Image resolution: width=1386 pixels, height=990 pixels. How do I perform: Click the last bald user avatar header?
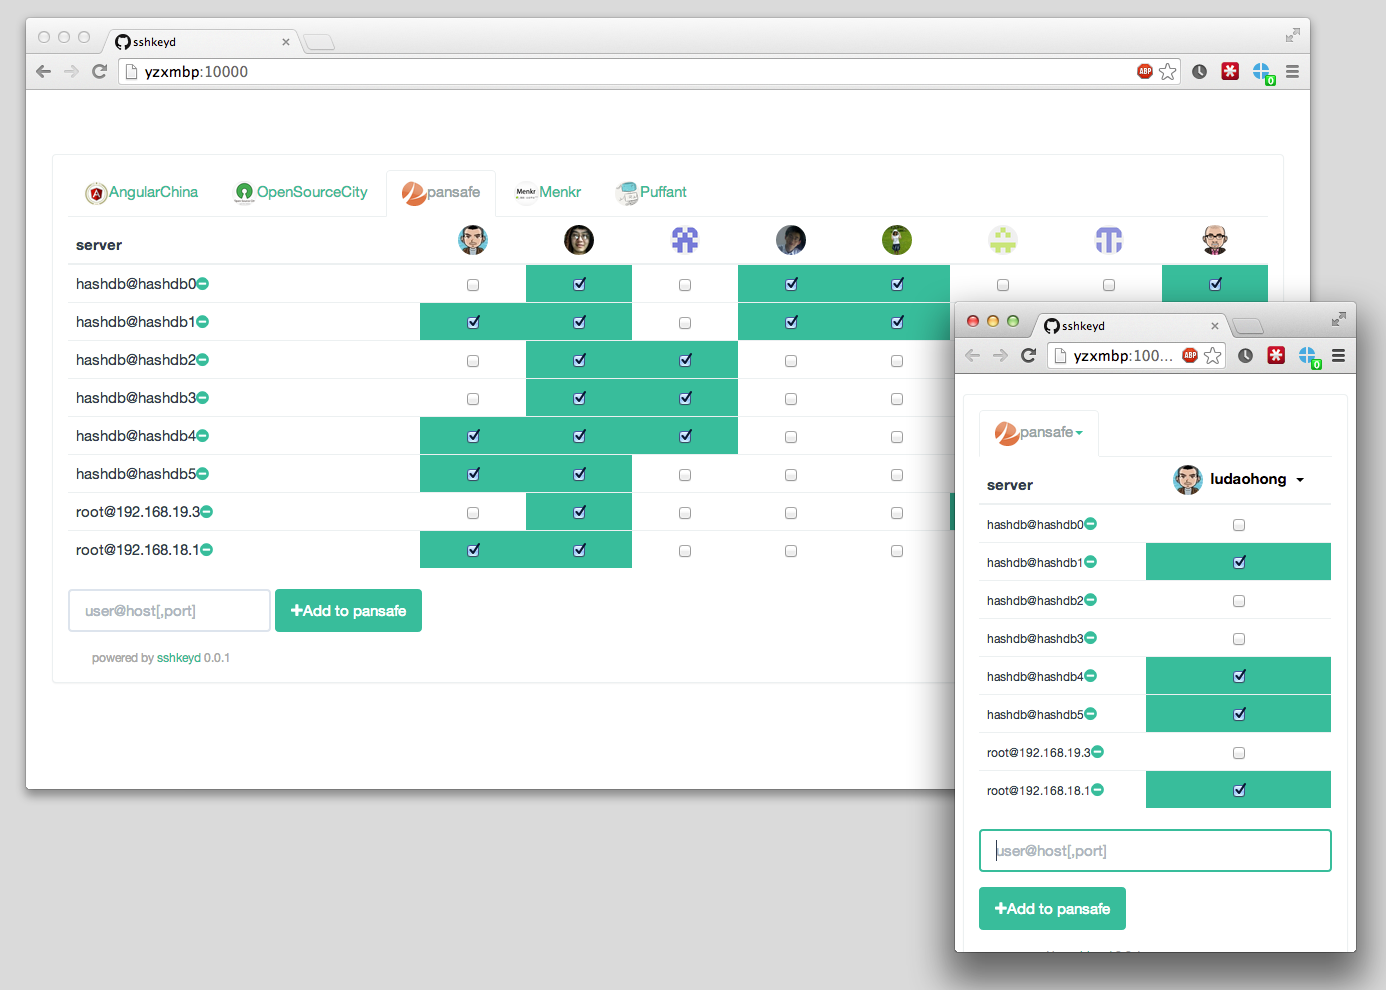[1215, 240]
